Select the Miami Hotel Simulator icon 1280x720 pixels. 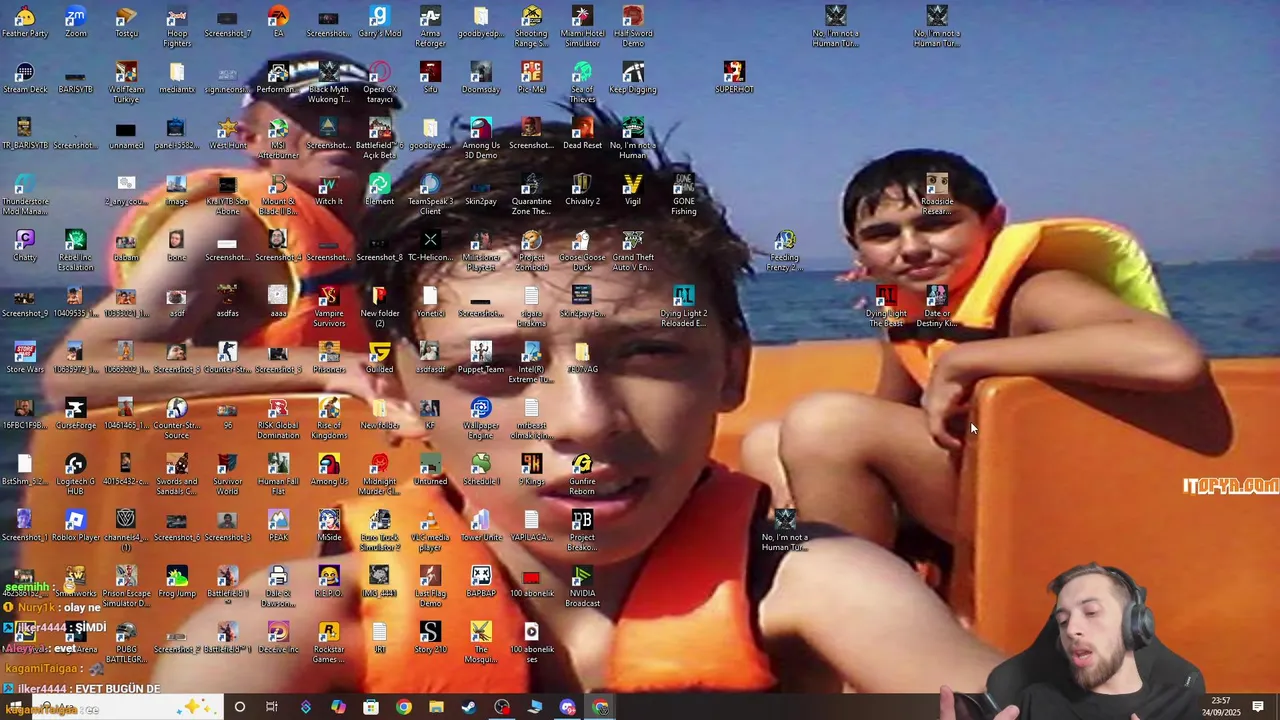pyautogui.click(x=582, y=26)
